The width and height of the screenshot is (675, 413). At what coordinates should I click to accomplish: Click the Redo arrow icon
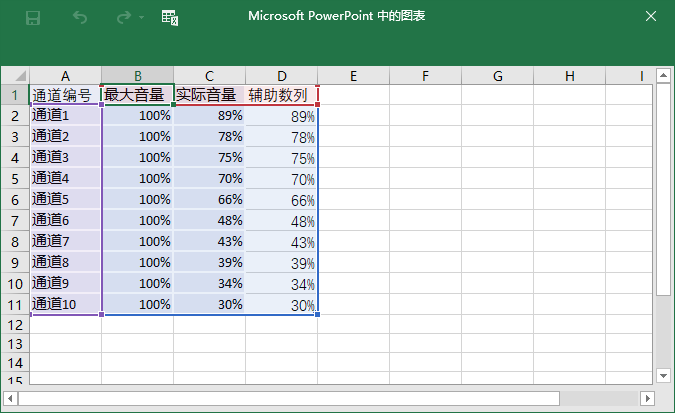[124, 18]
